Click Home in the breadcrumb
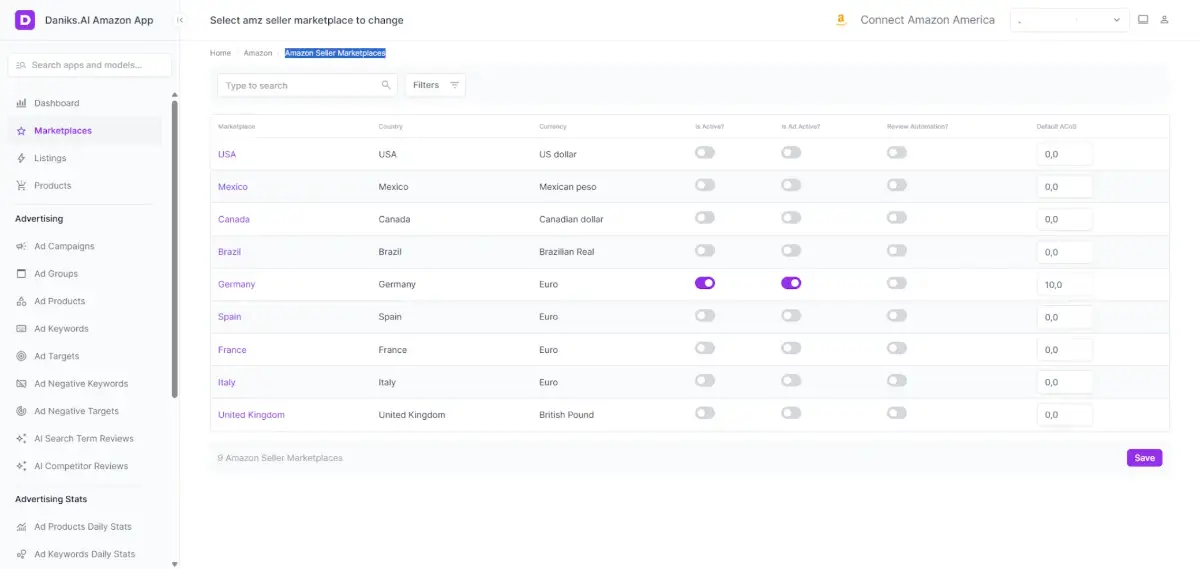Screen dimensions: 1200x569 [220, 53]
